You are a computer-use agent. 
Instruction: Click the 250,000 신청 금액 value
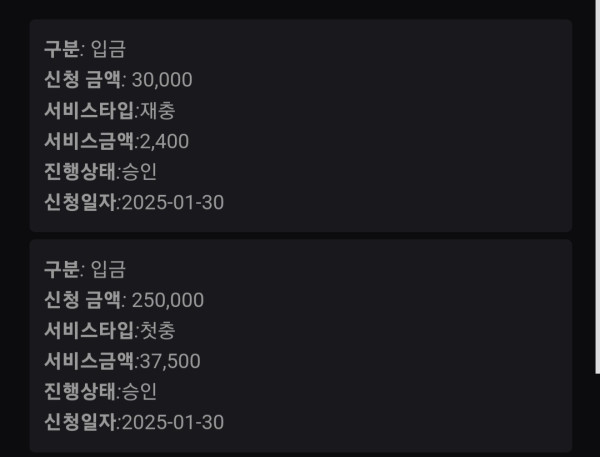(167, 300)
